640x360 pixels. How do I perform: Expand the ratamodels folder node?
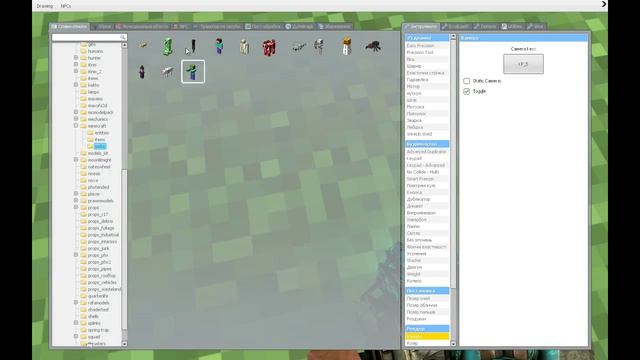[76, 302]
